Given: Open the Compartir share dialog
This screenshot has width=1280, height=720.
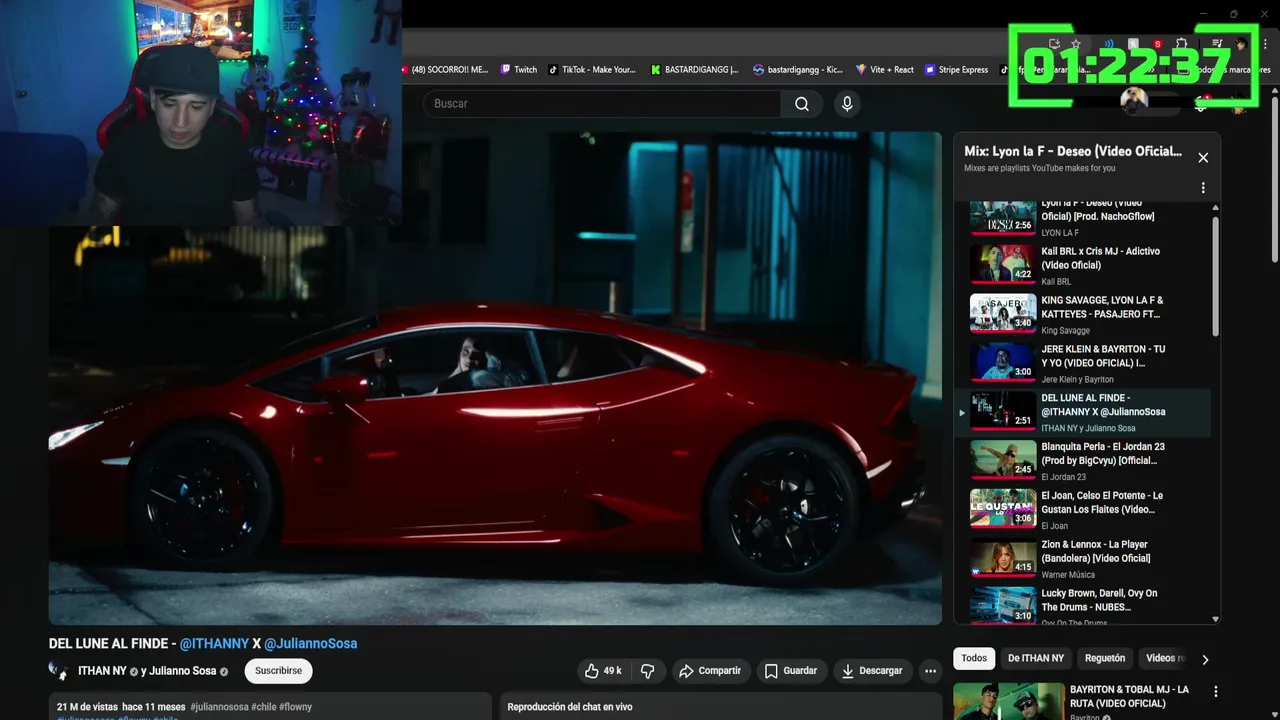Looking at the screenshot, I should coord(710,671).
